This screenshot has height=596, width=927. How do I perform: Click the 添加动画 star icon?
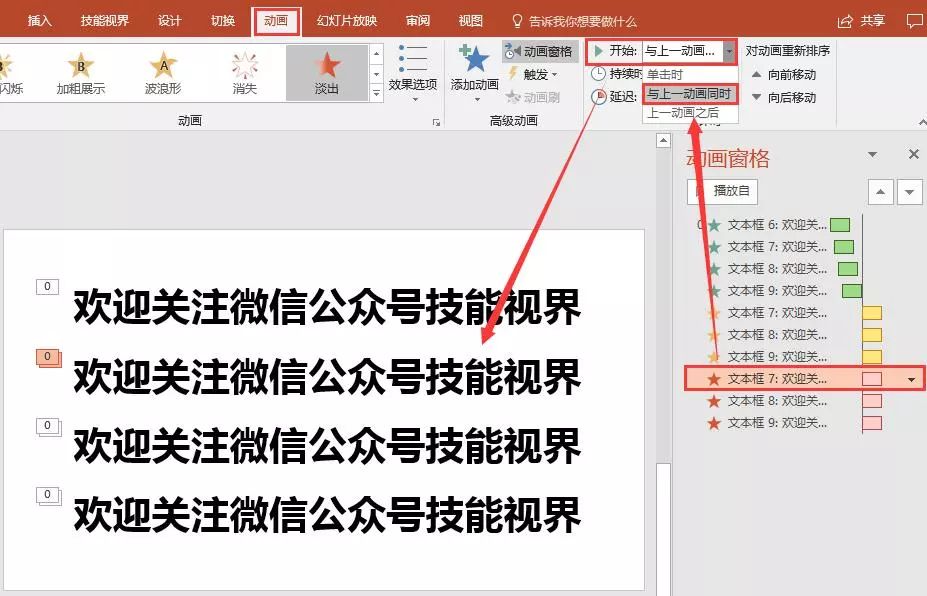(x=474, y=61)
